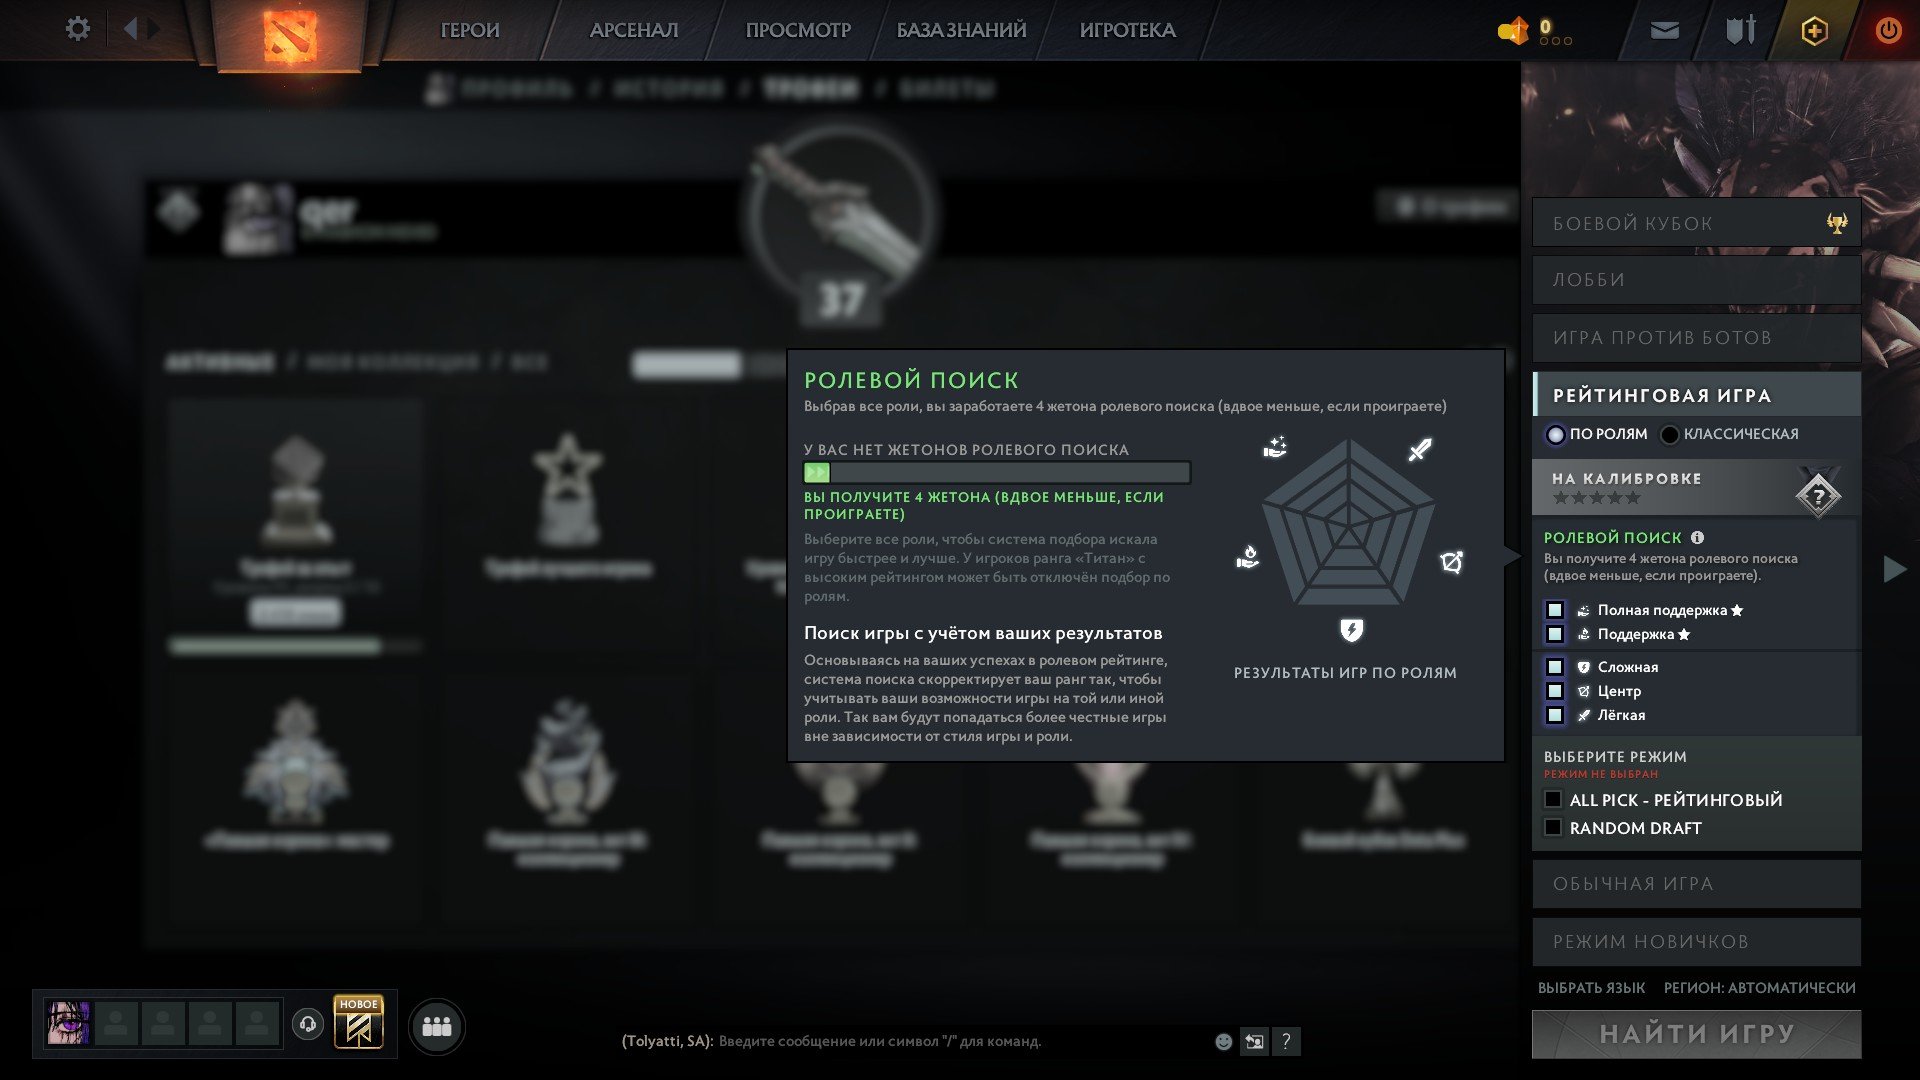Check ALL PICK - РЕЙТИНГОВЫЙ mode
This screenshot has width=1920, height=1080.
(1553, 799)
